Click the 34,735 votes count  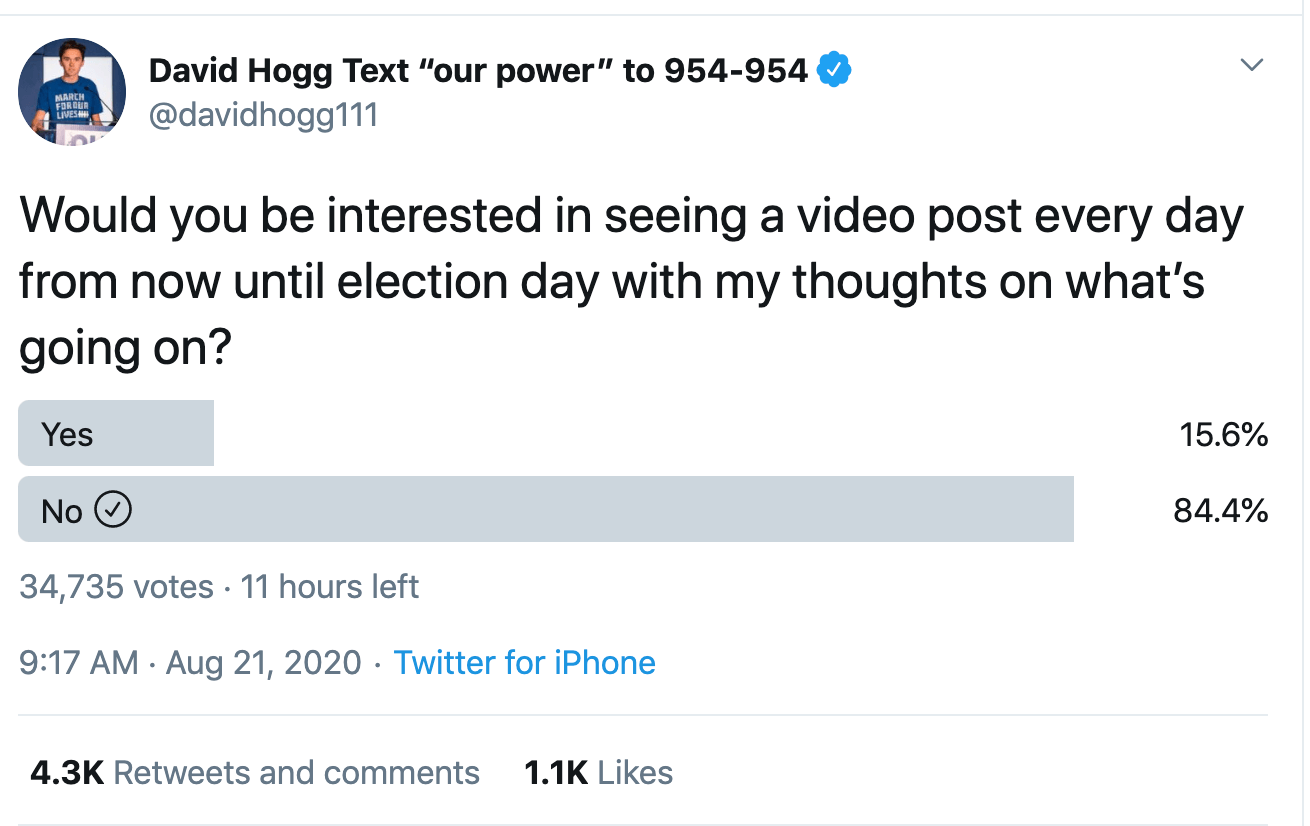[116, 587]
